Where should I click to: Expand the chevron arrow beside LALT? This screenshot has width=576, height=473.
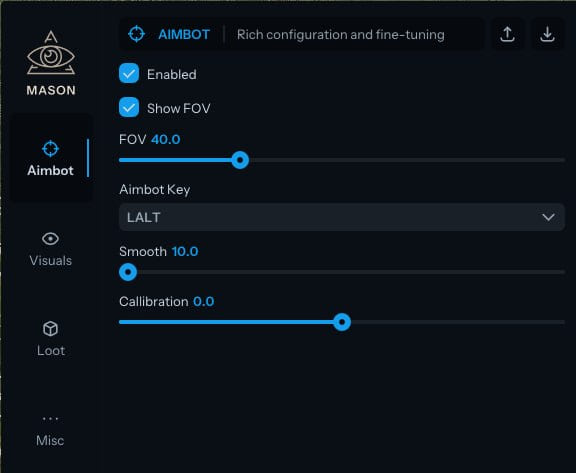[x=548, y=217]
